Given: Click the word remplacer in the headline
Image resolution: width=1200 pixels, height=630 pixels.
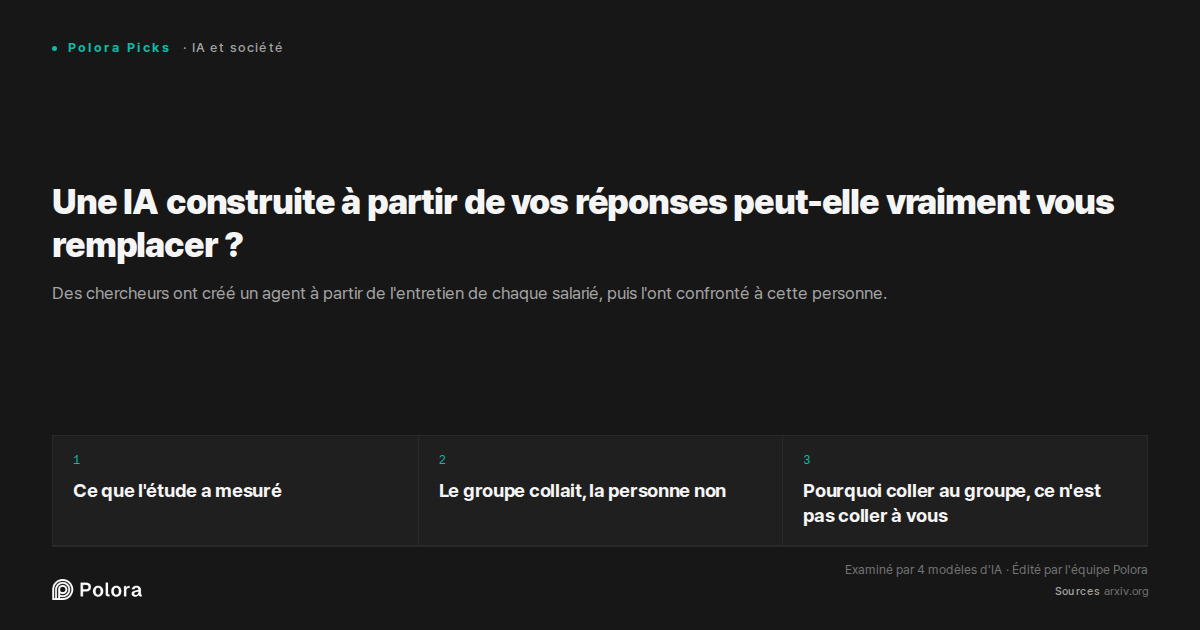Looking at the screenshot, I should (133, 246).
